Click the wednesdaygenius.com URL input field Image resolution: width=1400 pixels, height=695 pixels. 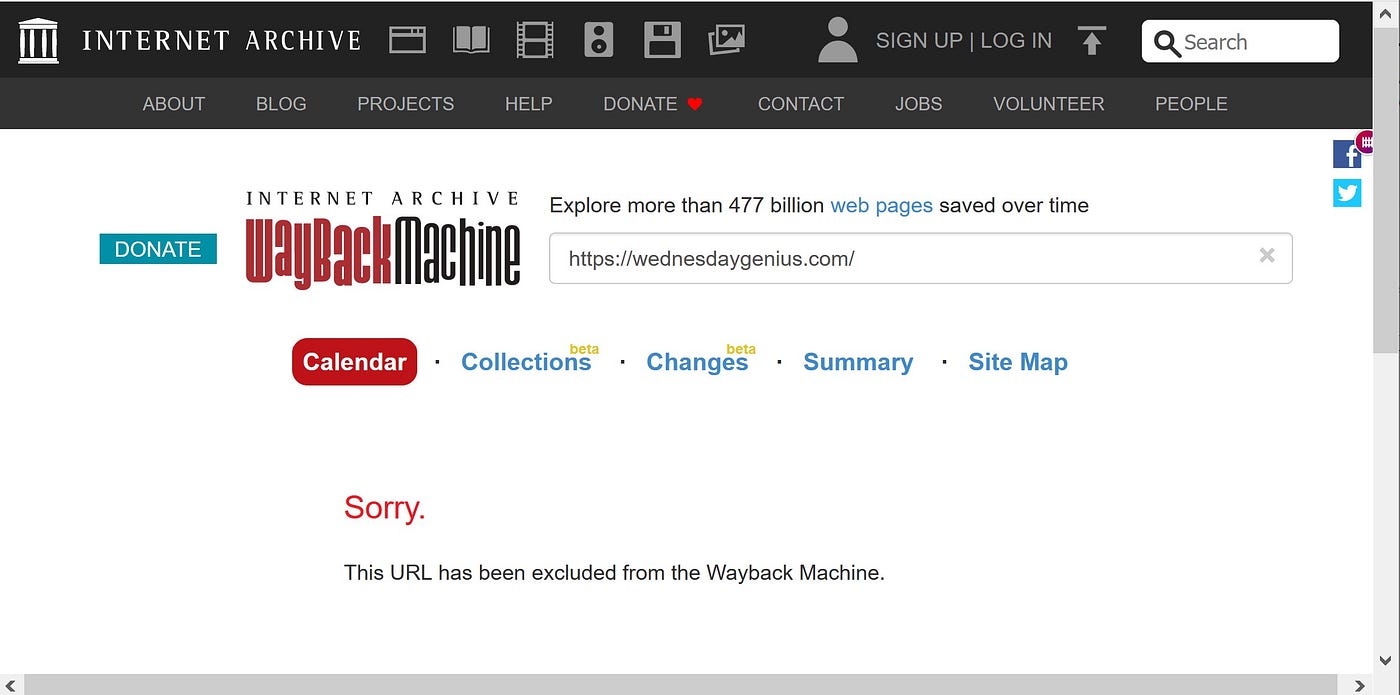click(x=920, y=258)
